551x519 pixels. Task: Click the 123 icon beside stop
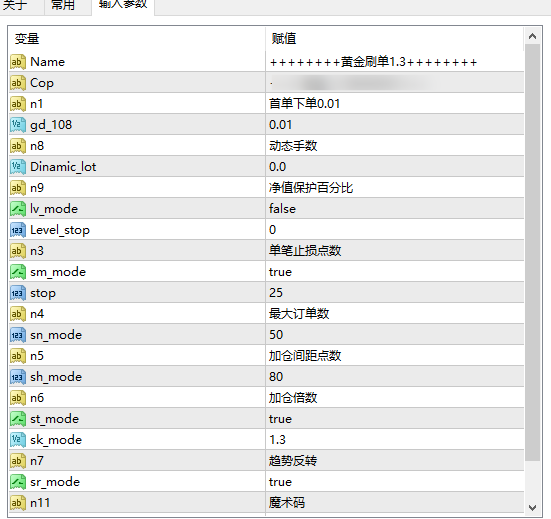pyautogui.click(x=18, y=293)
